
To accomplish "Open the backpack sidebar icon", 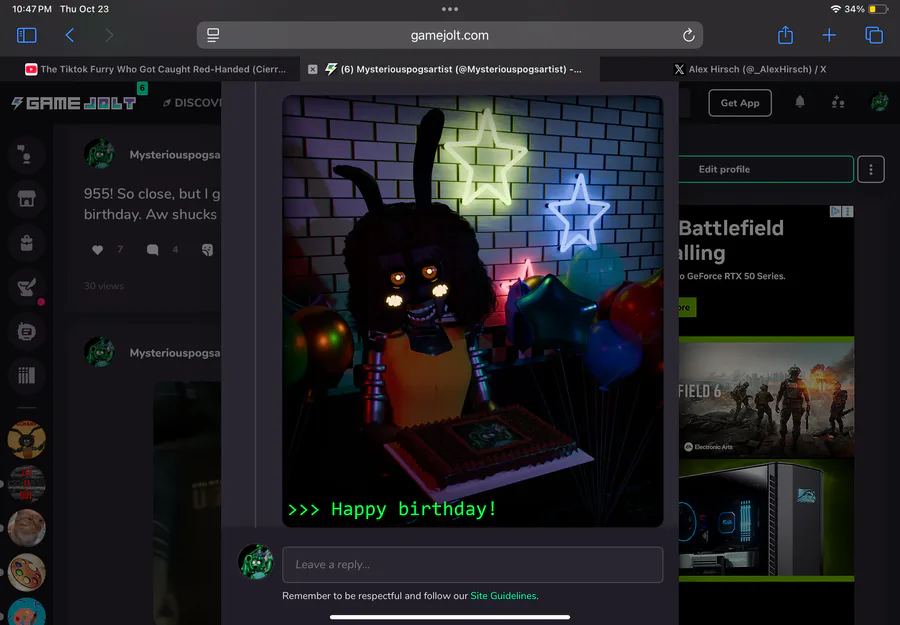I will 26,243.
